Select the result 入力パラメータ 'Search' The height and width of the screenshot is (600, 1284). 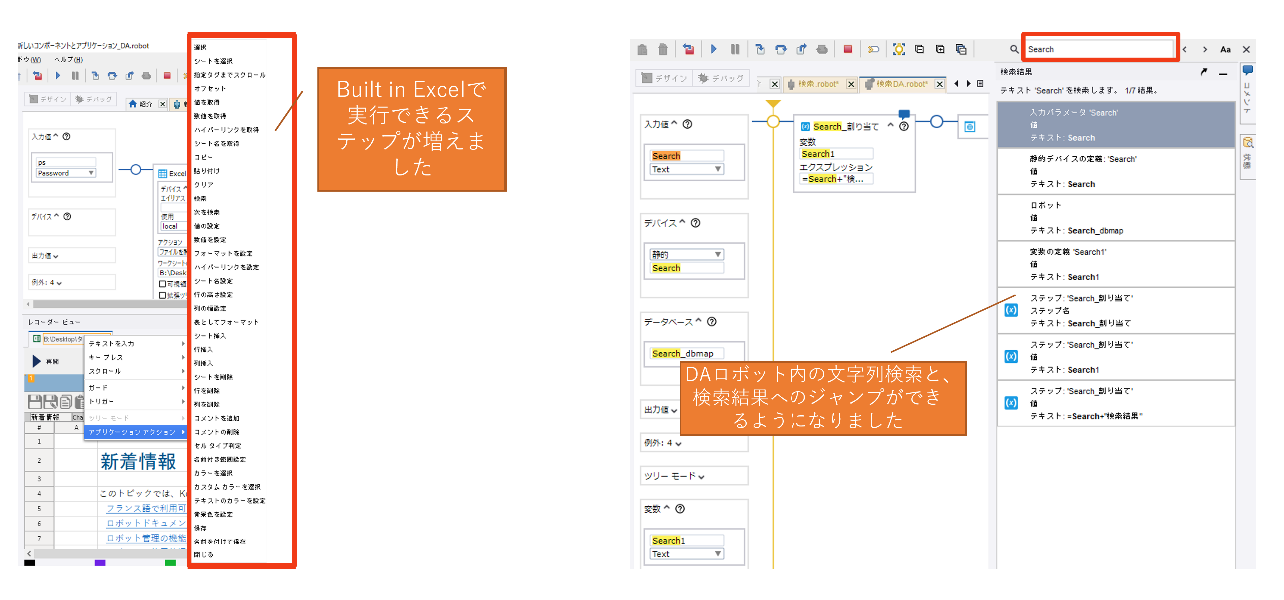[x=1116, y=125]
